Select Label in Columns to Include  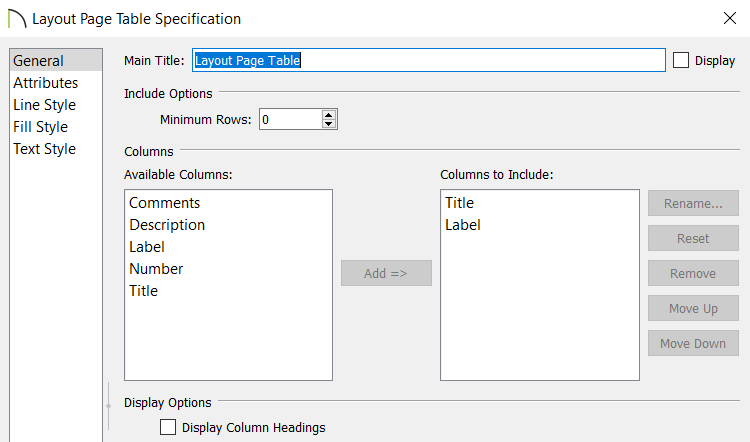[463, 225]
